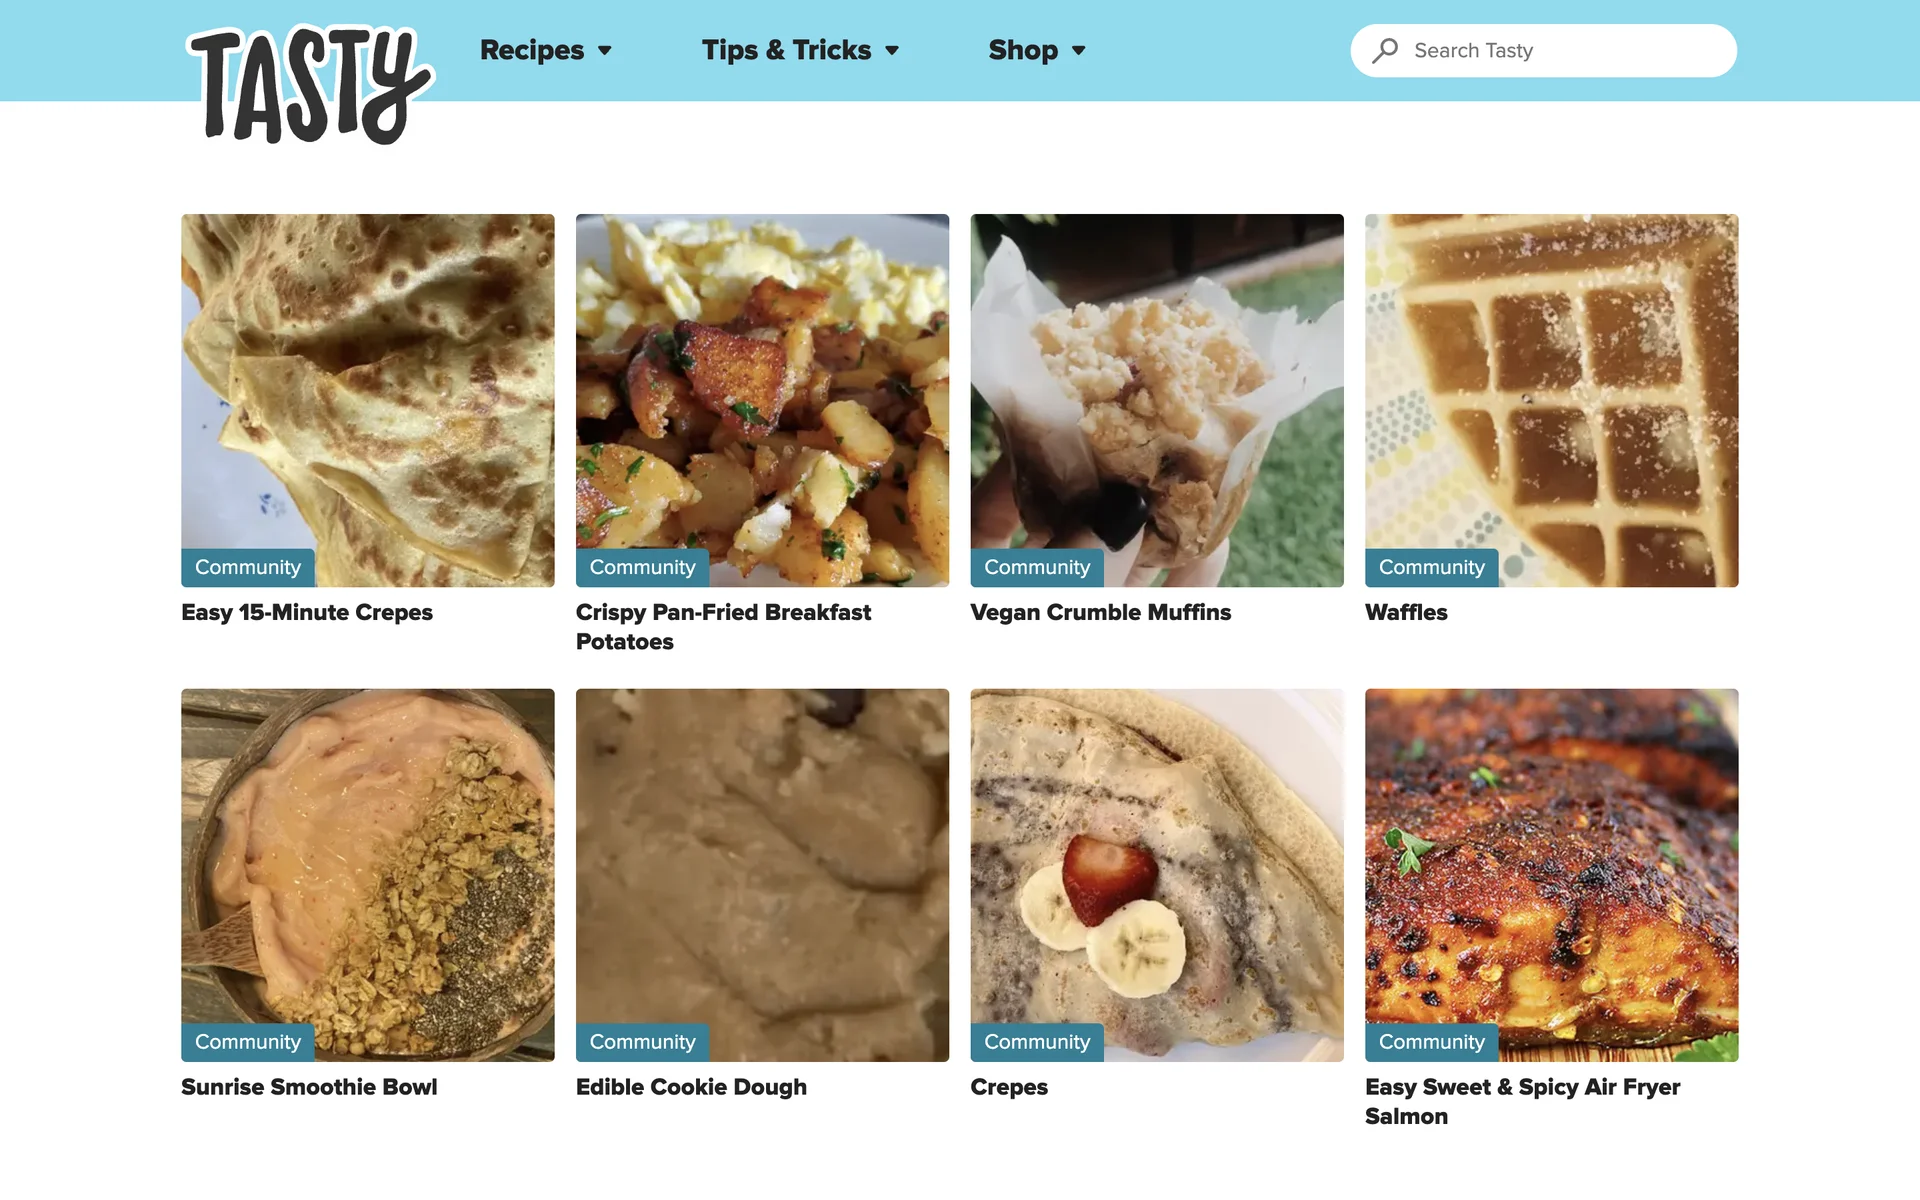Image resolution: width=1920 pixels, height=1200 pixels.
Task: Open the Sunrise Smoothie Bowl image
Action: [x=367, y=875]
